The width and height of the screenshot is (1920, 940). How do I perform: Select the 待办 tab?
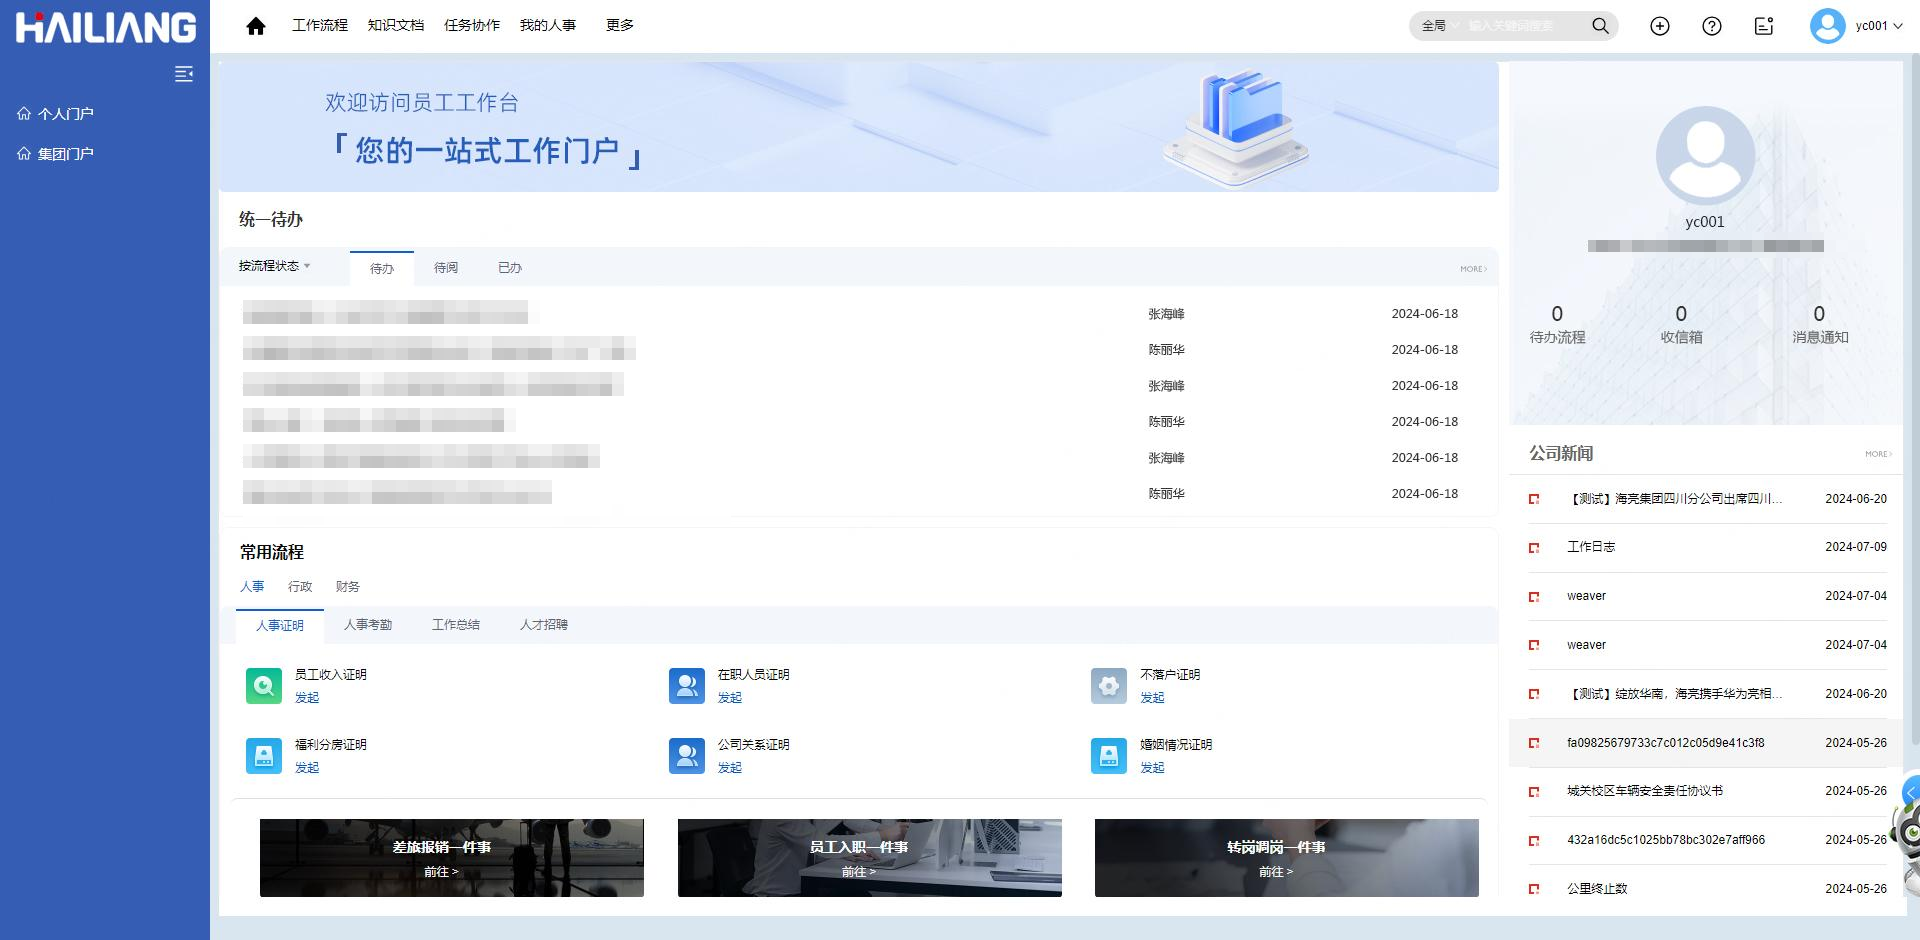(382, 268)
